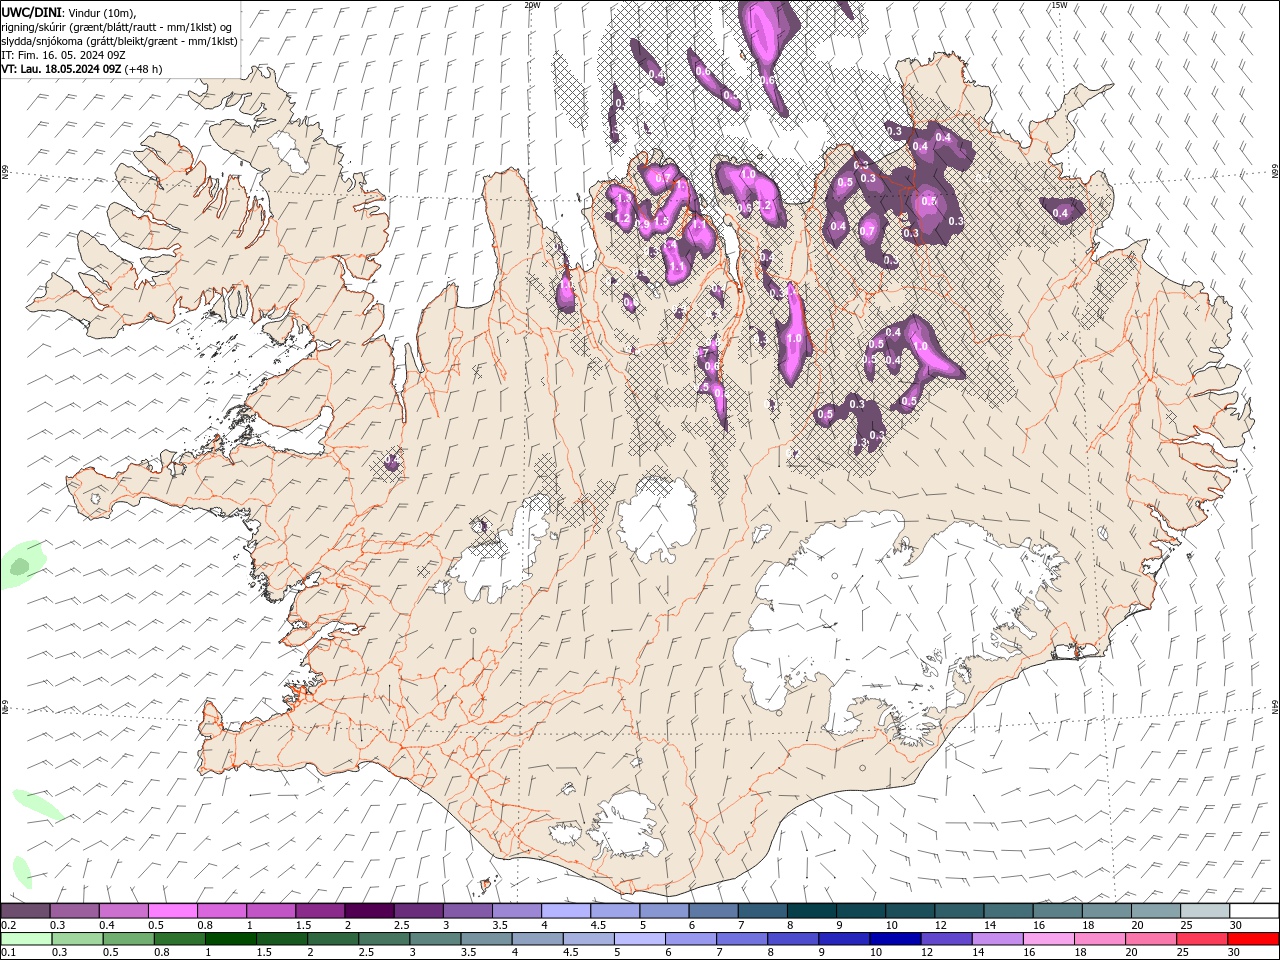This screenshot has width=1280, height=960.
Task: Click the light grey 25 snow legend swatch
Action: point(1205,911)
